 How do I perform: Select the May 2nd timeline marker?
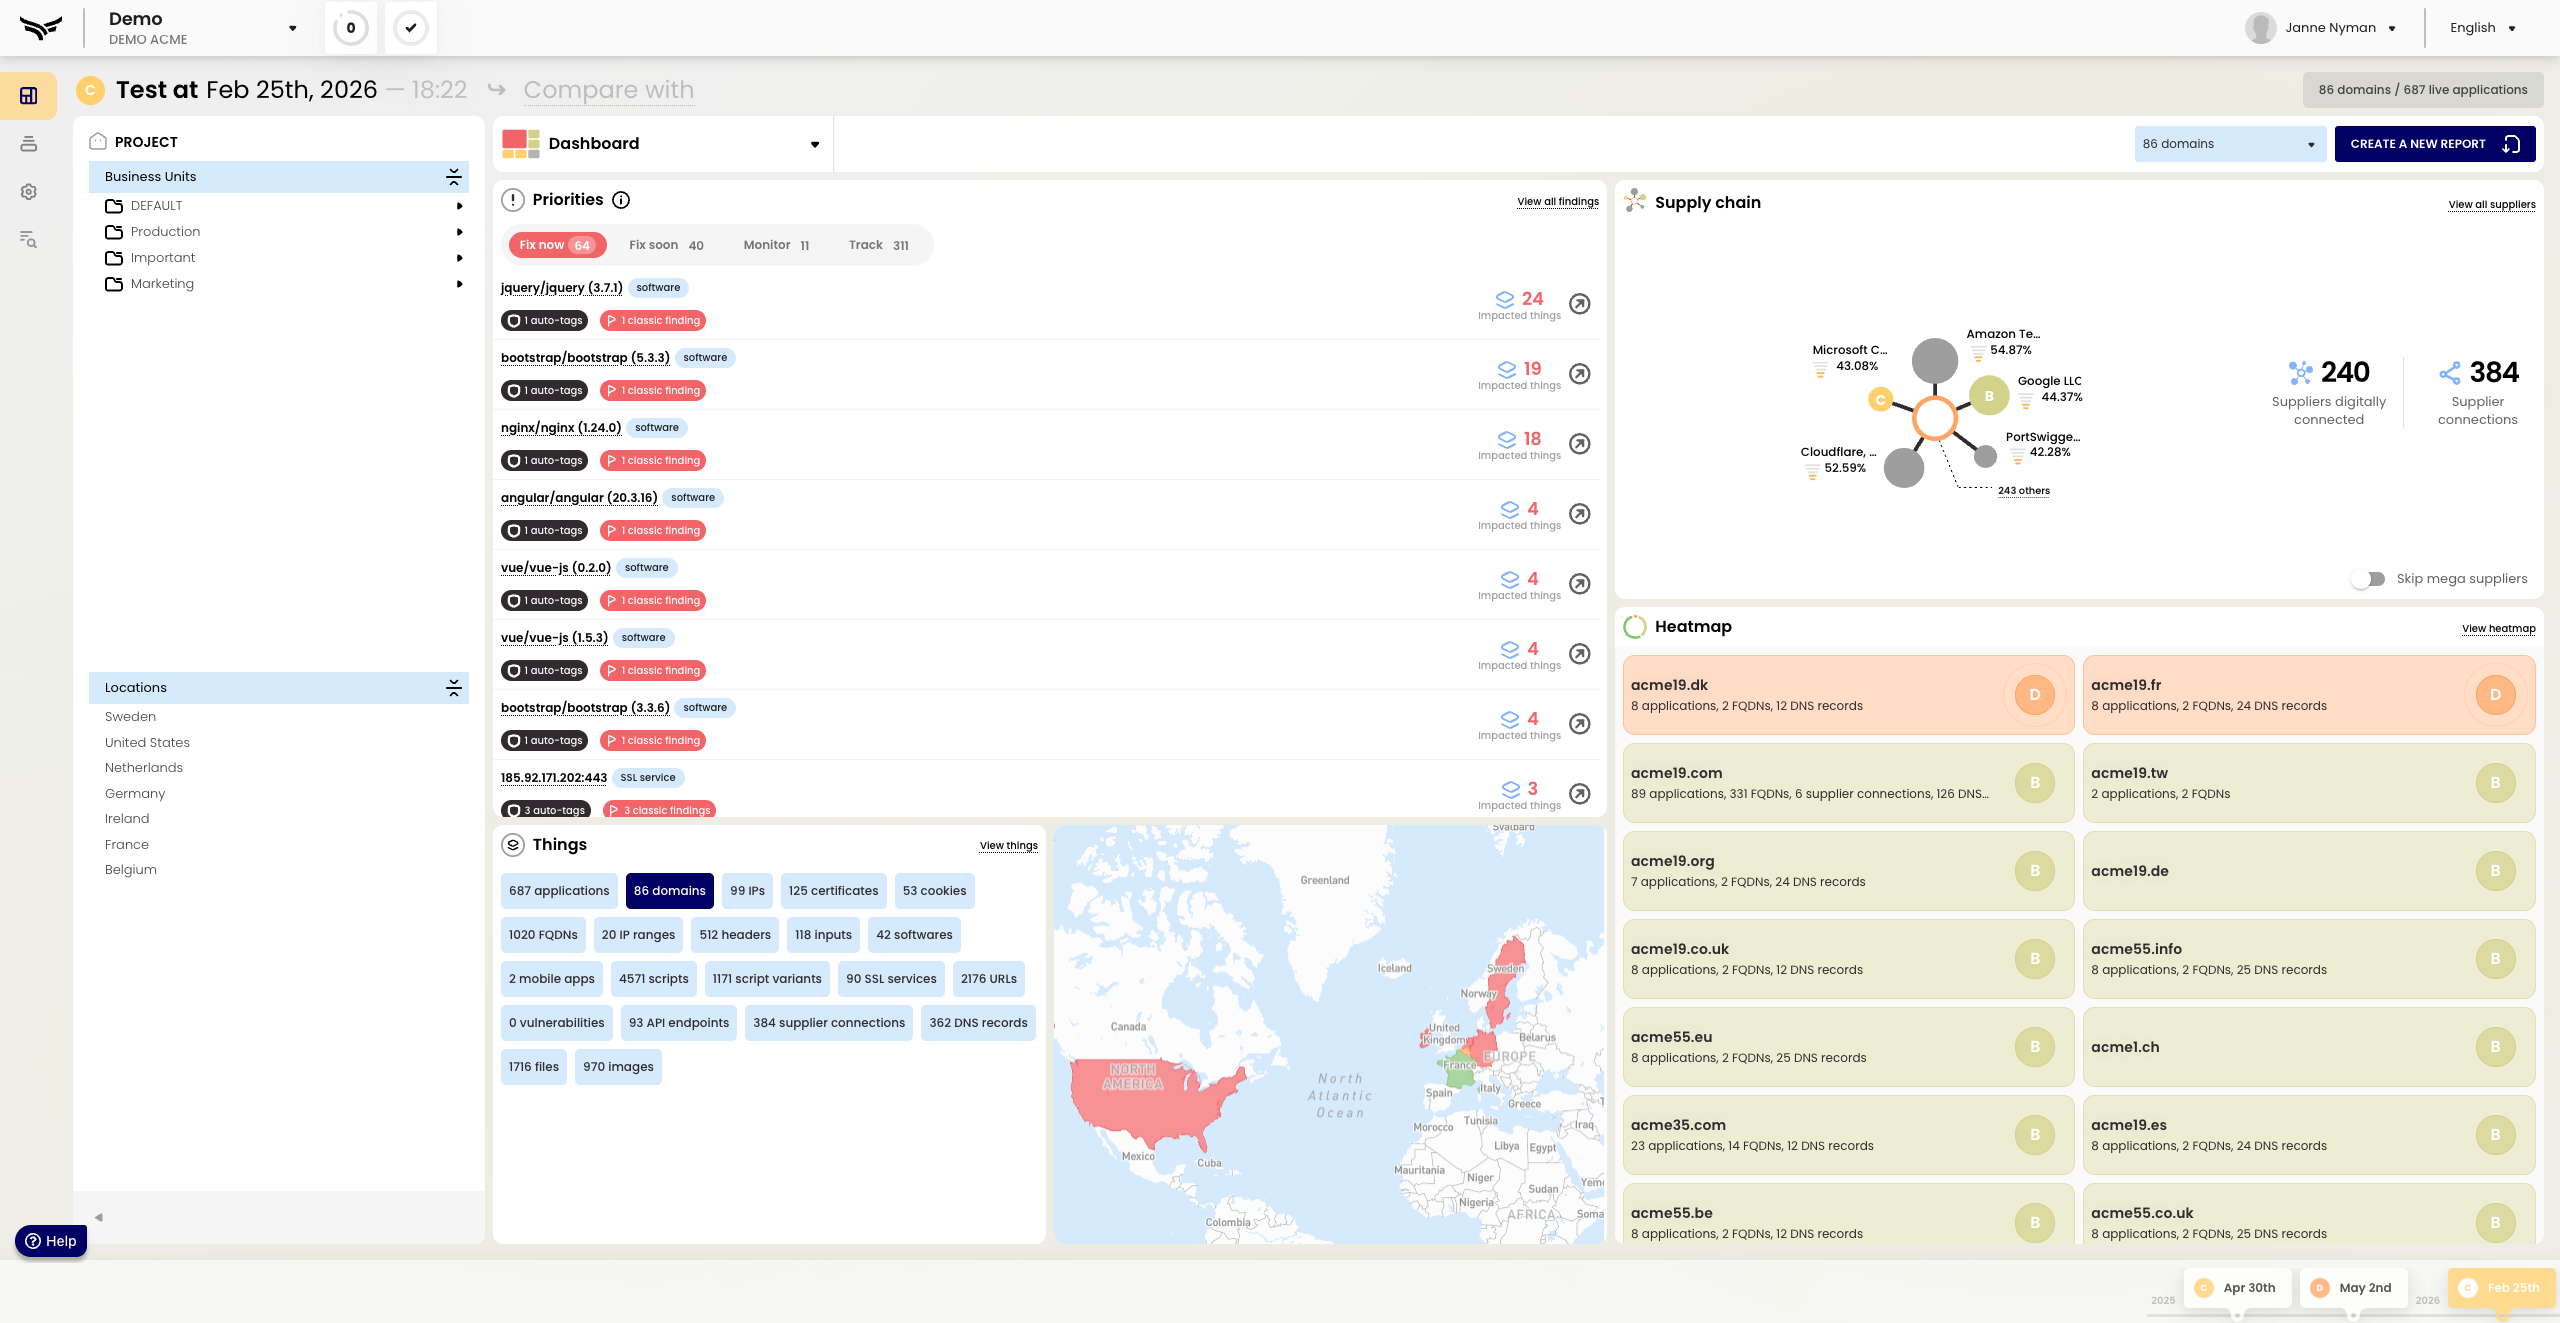coord(2353,1288)
